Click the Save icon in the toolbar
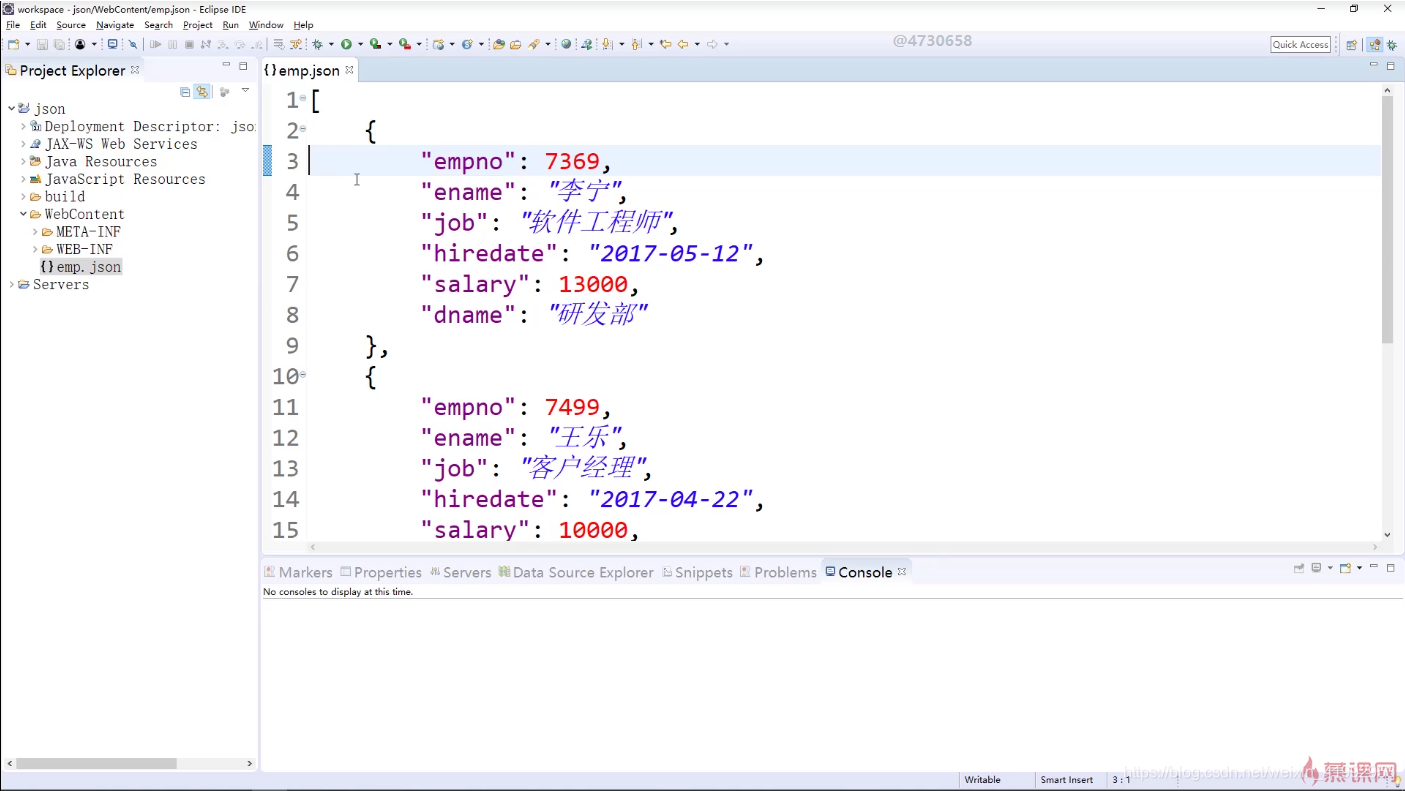 [x=42, y=44]
